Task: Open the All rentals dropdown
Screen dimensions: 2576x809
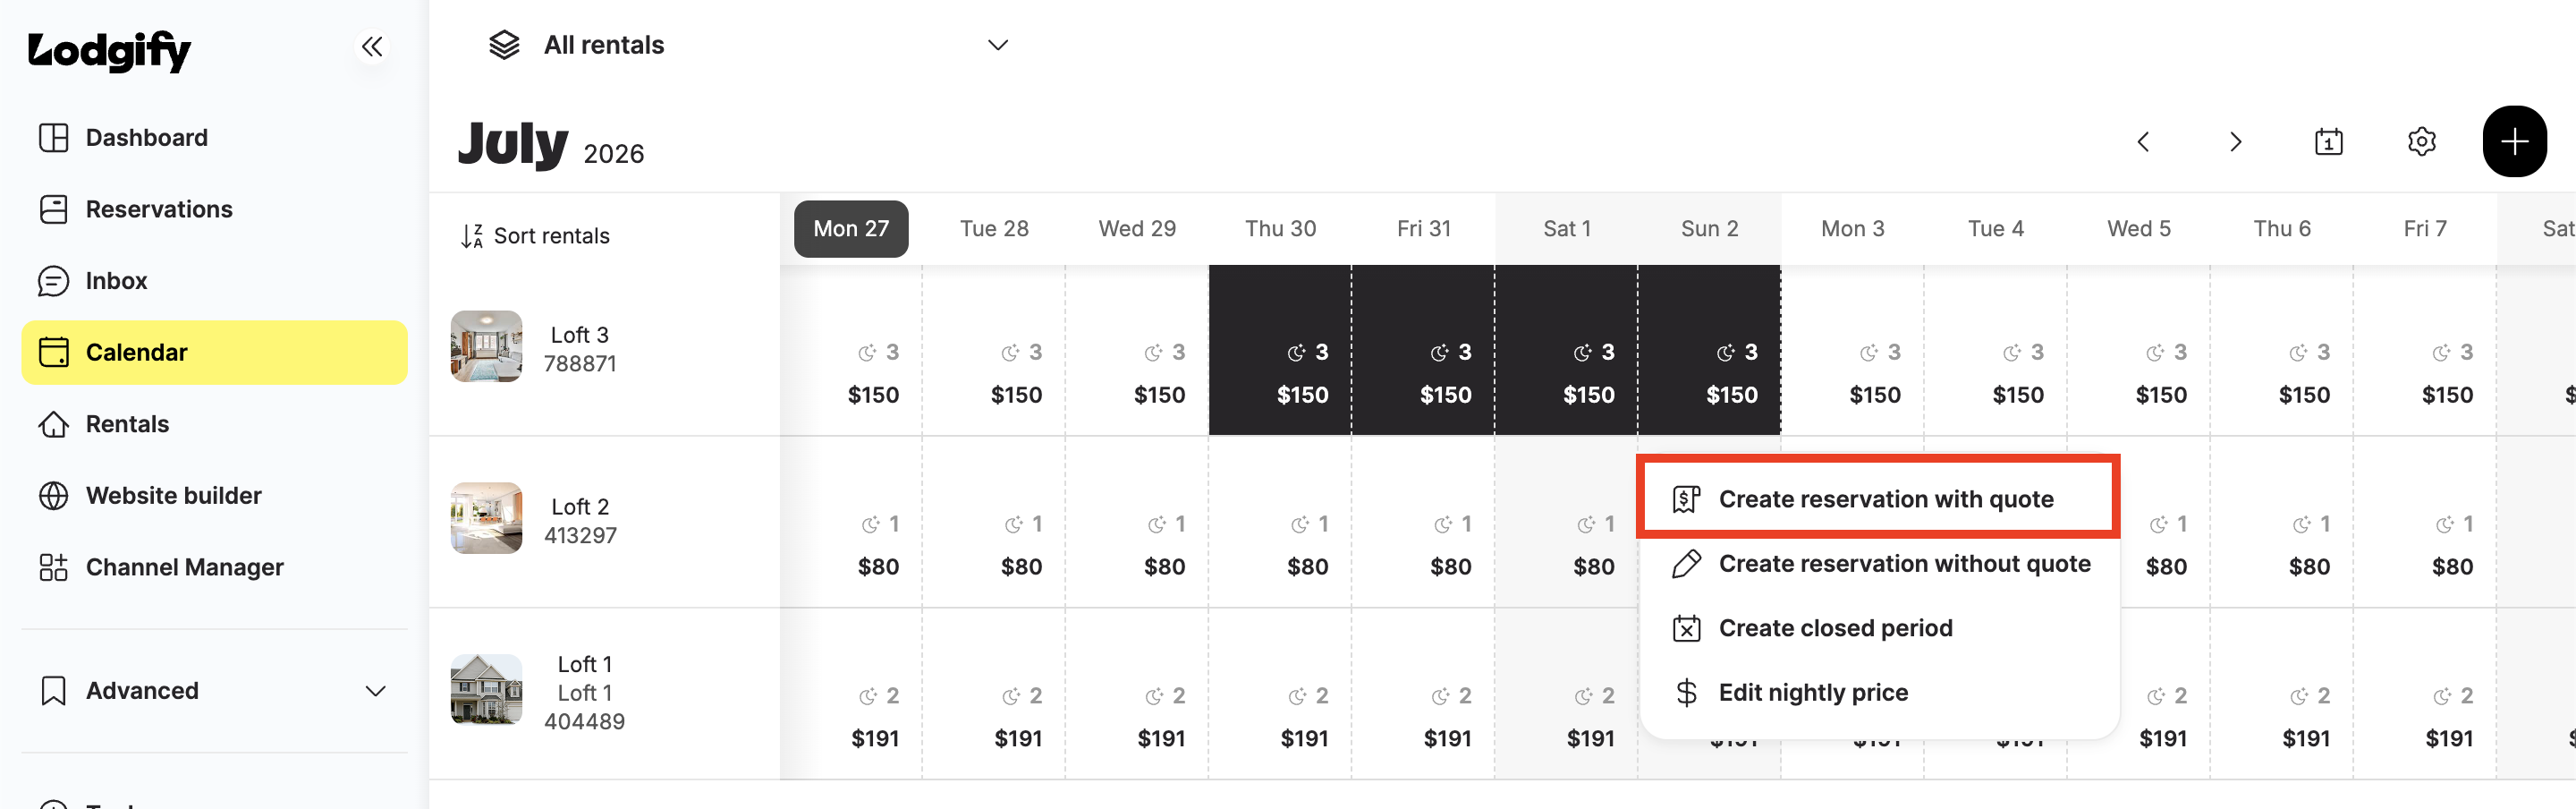Action: pyautogui.click(x=748, y=45)
